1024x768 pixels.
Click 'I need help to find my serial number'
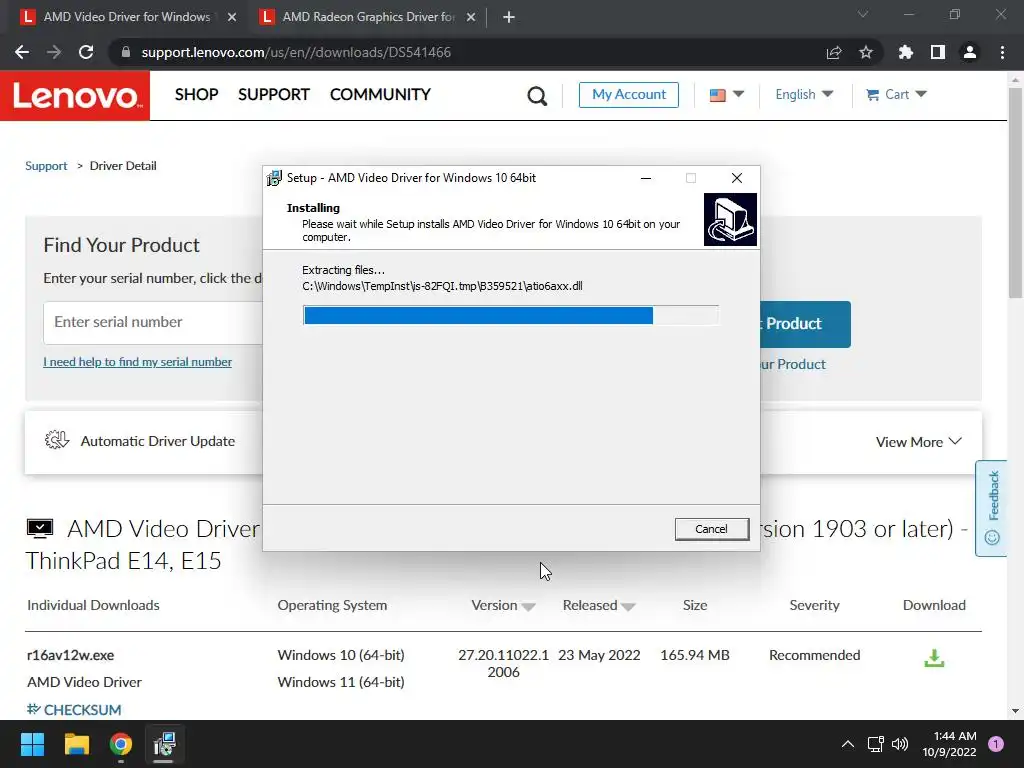coord(137,362)
